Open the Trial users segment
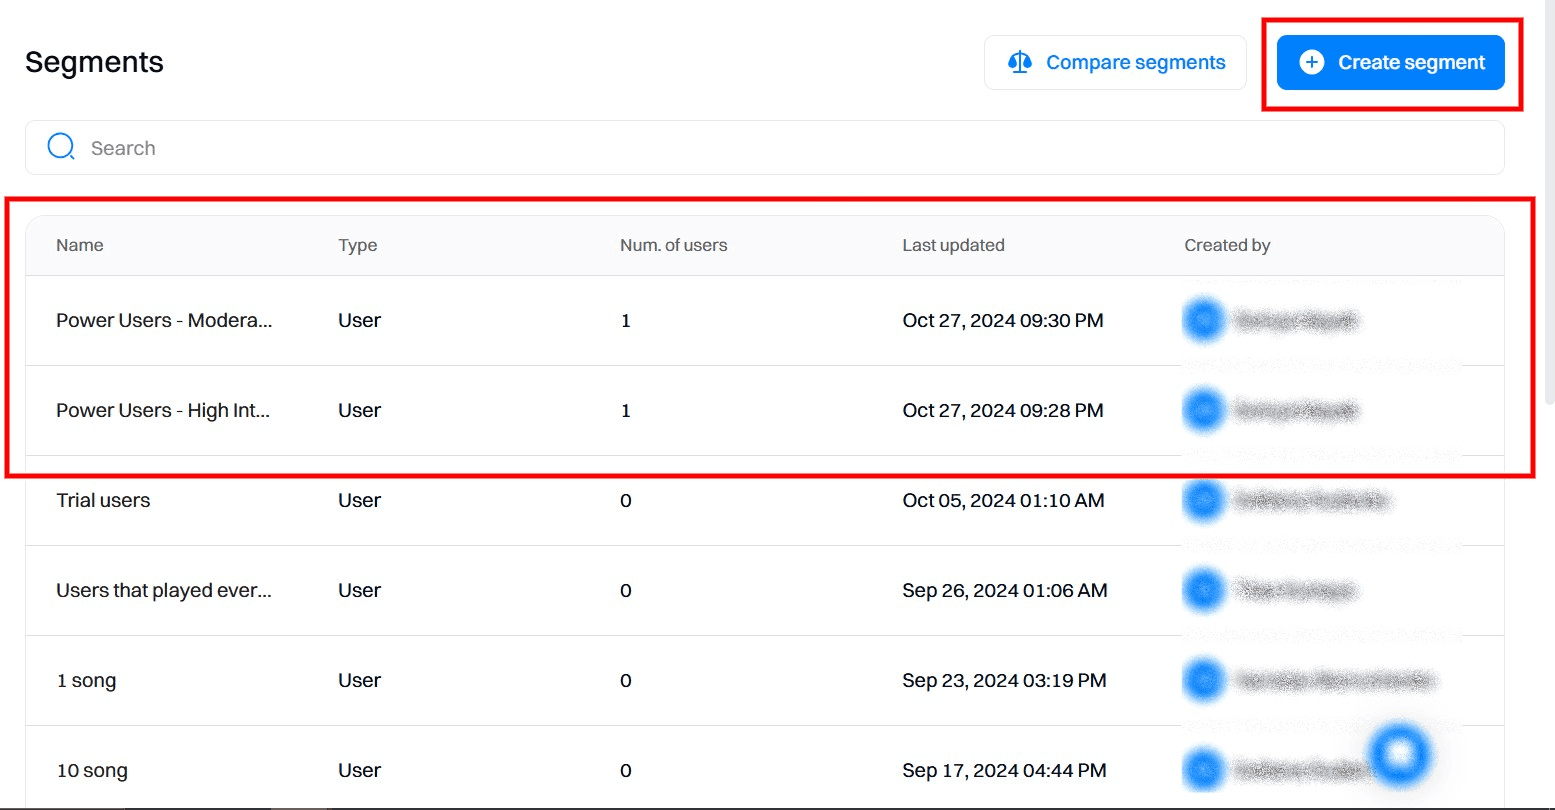The width and height of the screenshot is (1555, 810). pyautogui.click(x=103, y=500)
